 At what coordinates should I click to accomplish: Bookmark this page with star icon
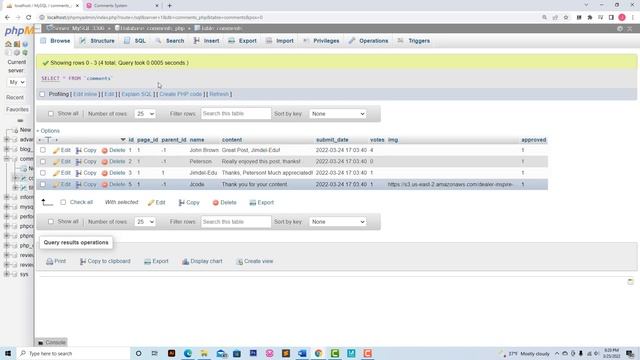click(566, 18)
